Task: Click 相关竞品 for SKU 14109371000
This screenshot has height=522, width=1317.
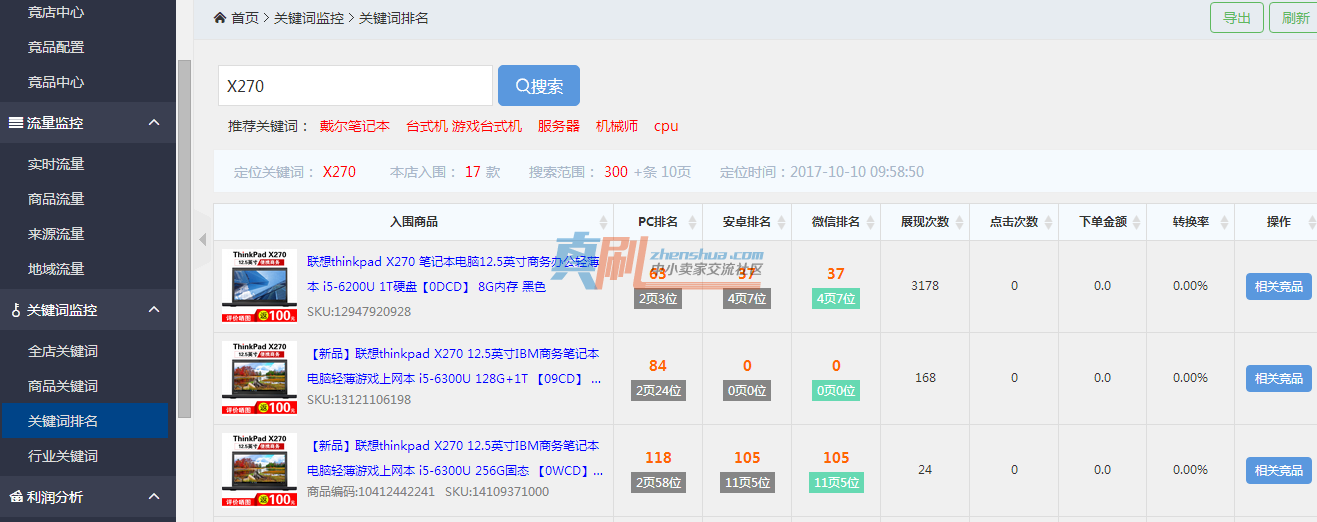Action: [1278, 470]
